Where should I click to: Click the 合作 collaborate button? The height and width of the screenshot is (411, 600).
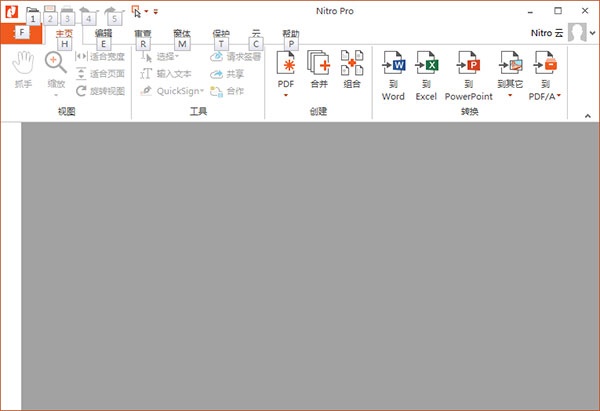pyautogui.click(x=227, y=91)
